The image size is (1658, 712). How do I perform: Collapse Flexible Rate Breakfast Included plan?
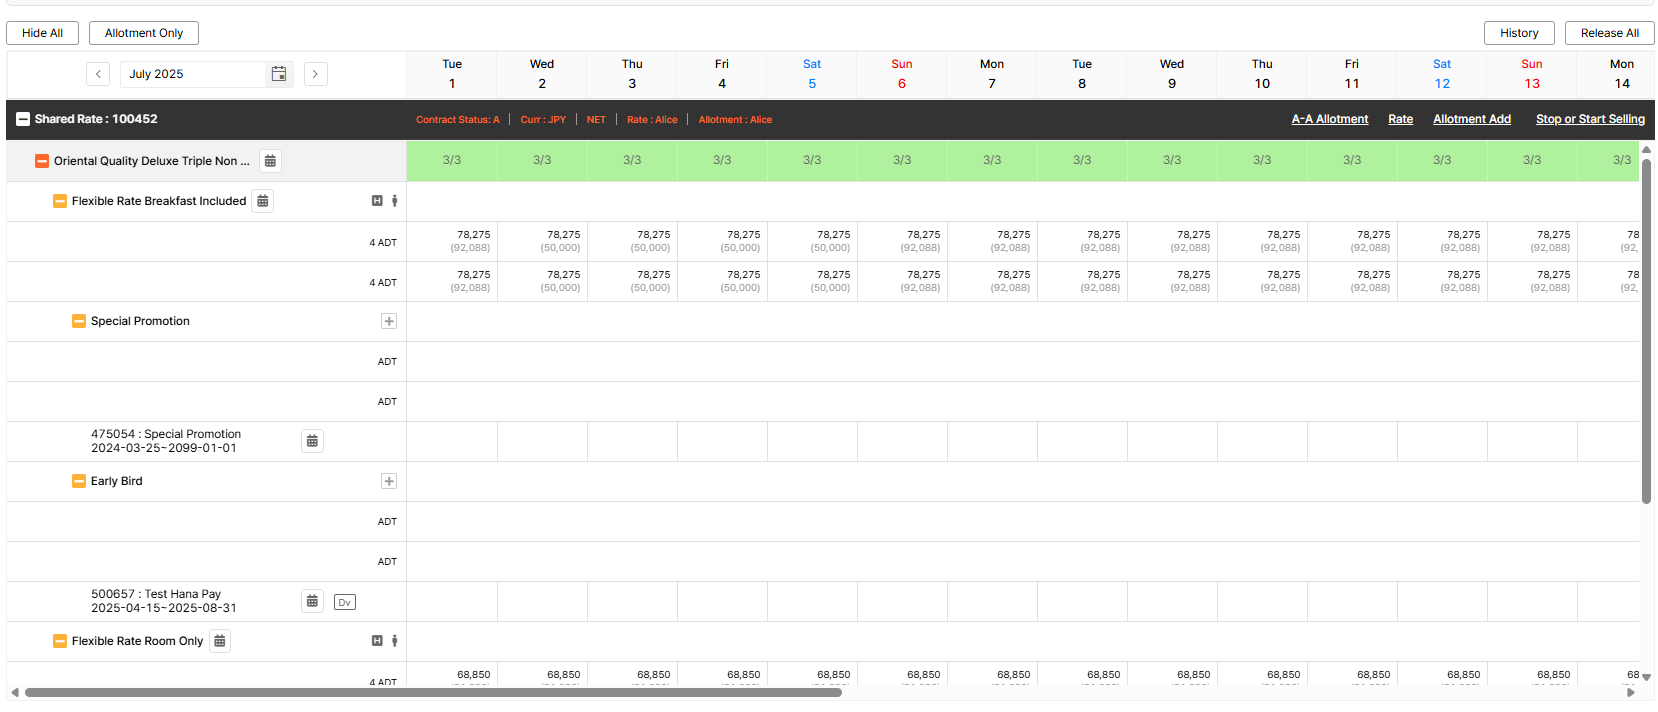pos(60,201)
